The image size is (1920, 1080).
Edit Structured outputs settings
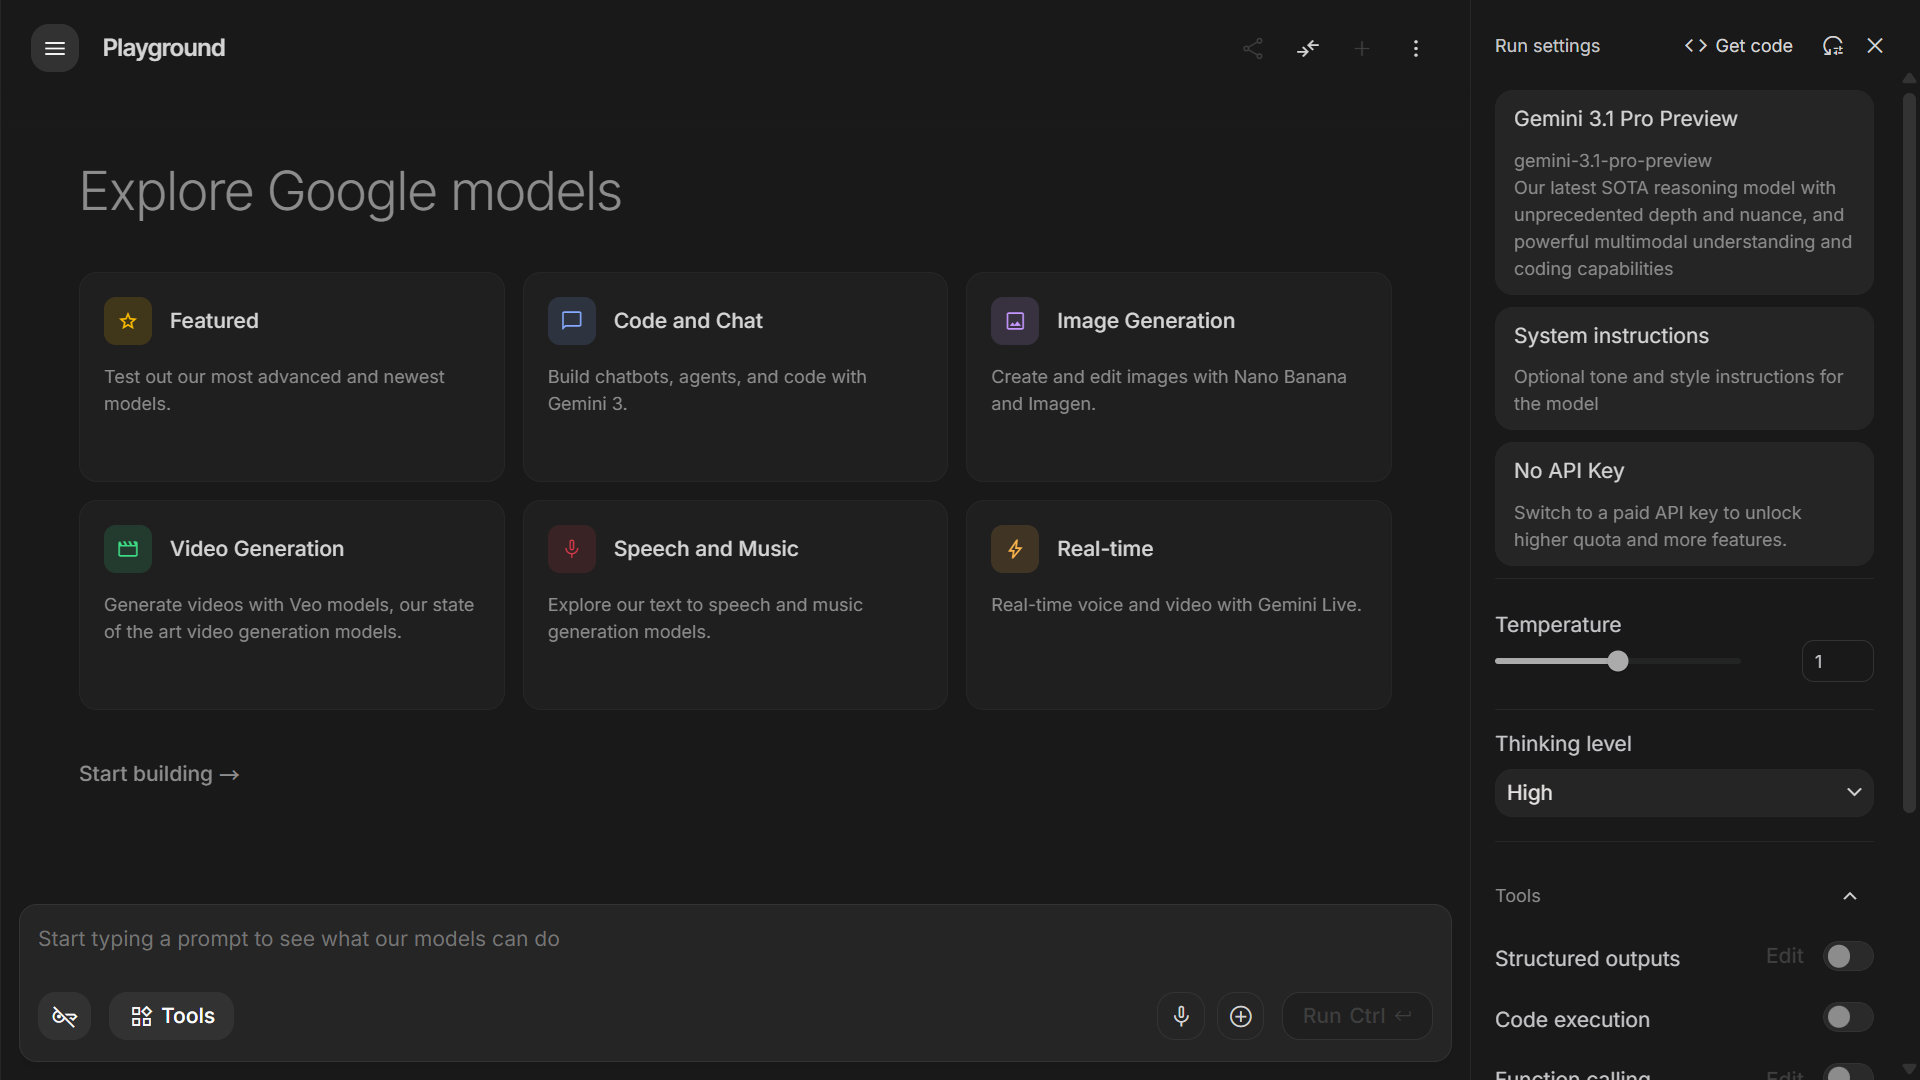coord(1785,956)
